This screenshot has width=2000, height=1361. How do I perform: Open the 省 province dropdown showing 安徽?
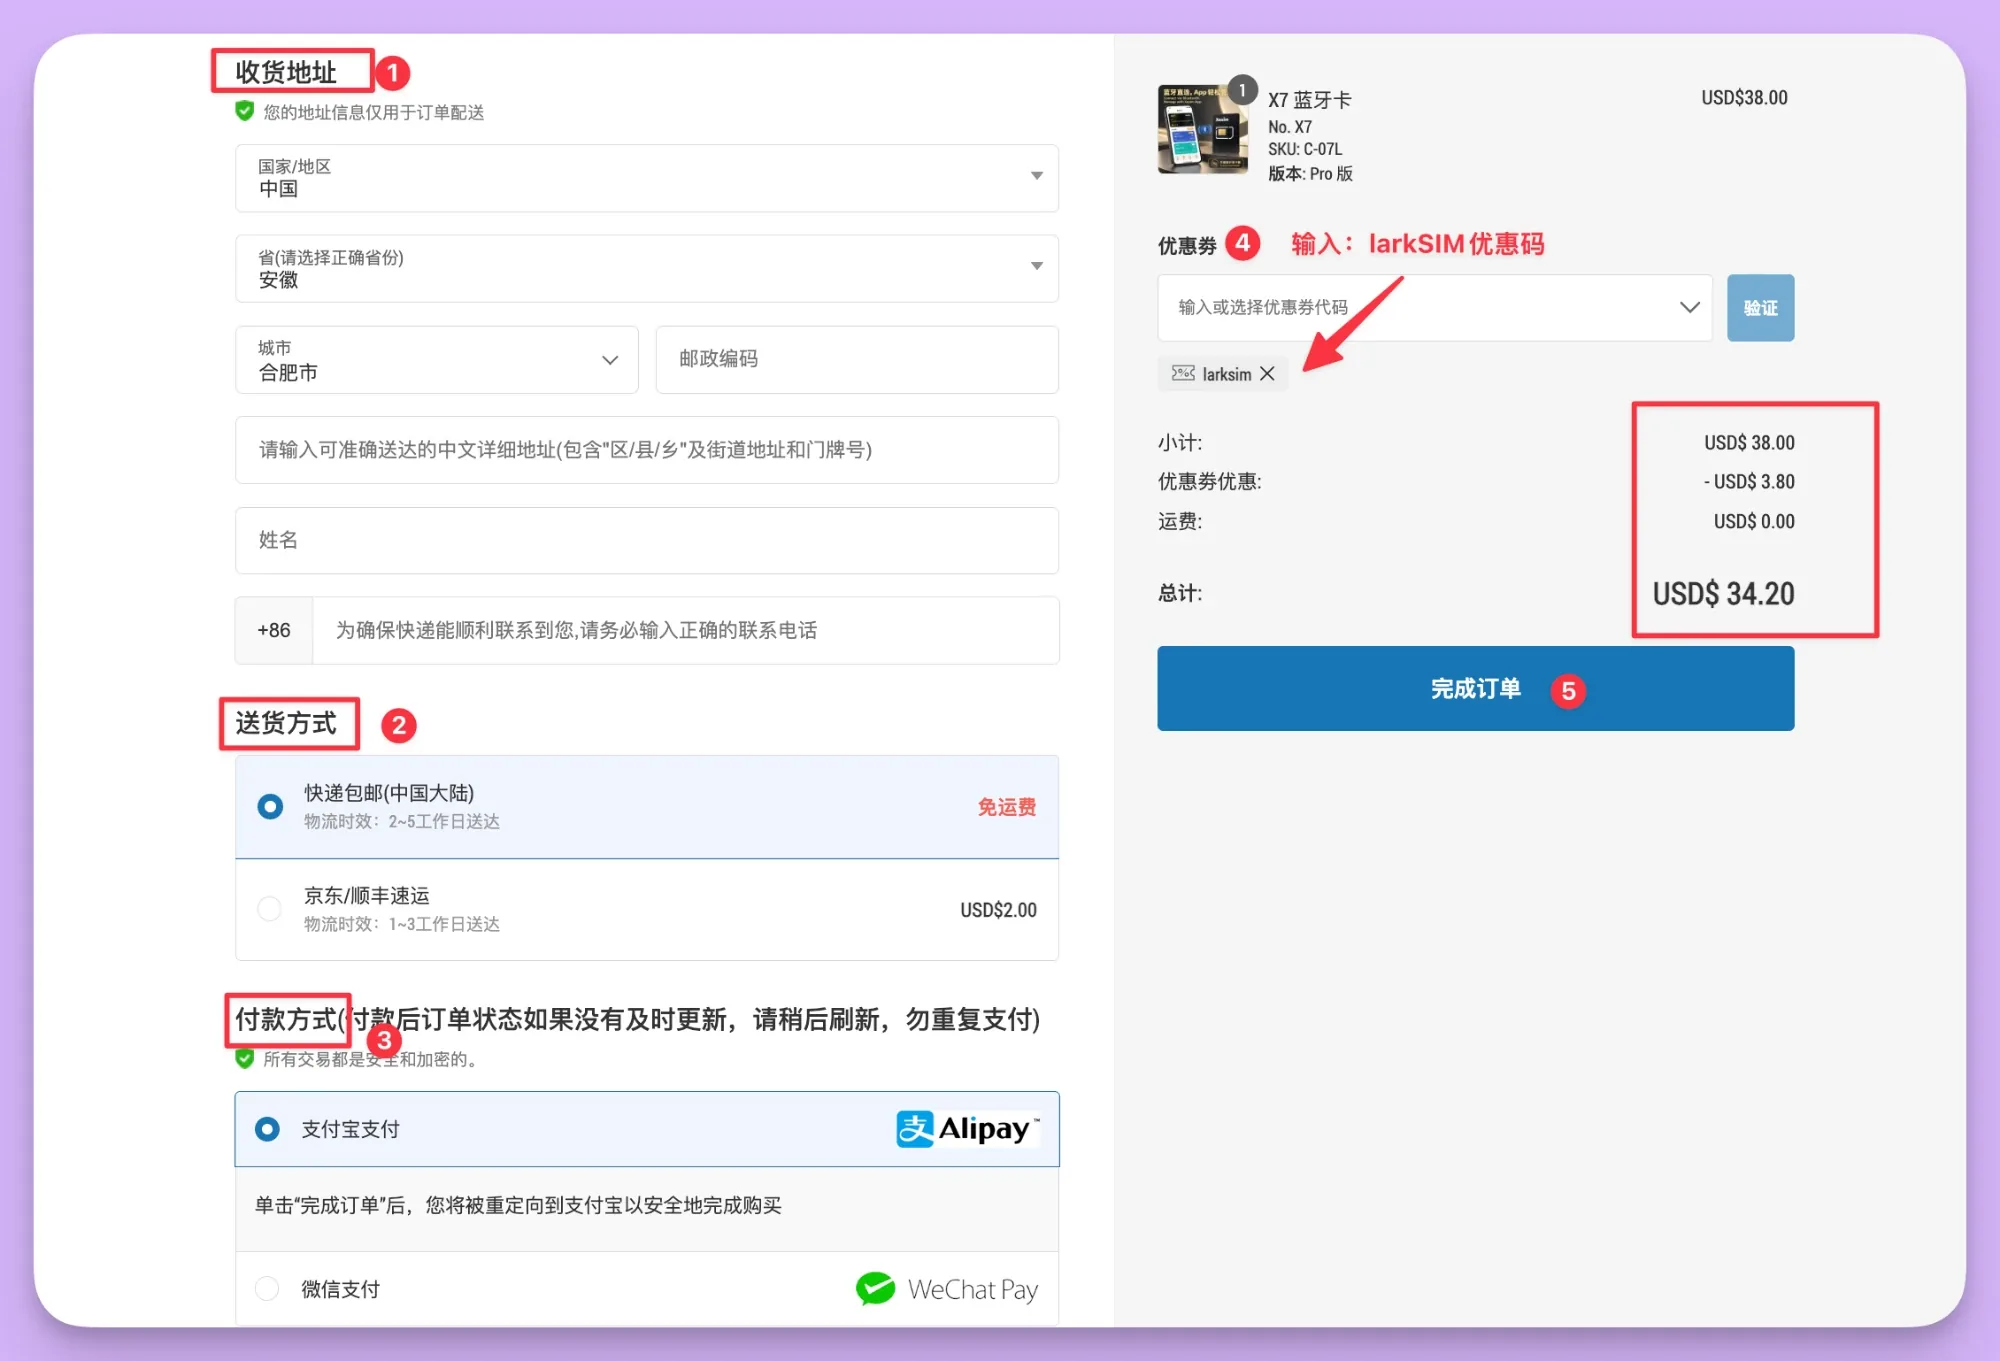(647, 268)
